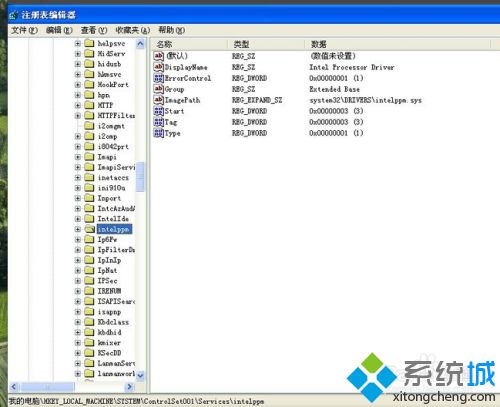Select the lanmanworkstation key
The width and height of the screenshot is (500, 407).
[x=116, y=374]
